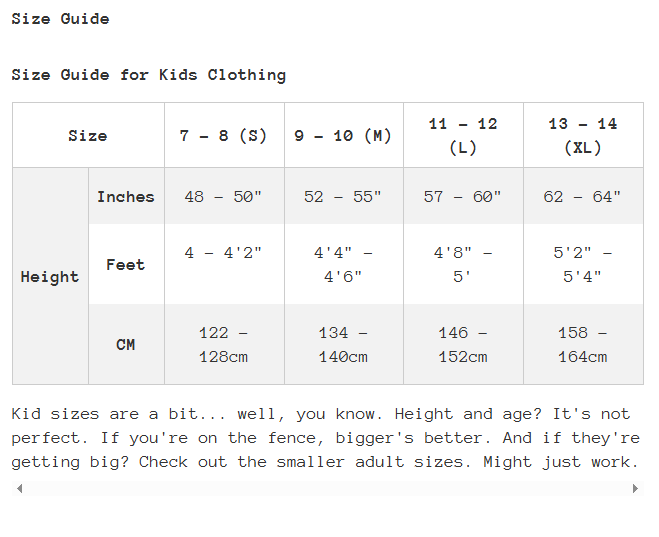The image size is (659, 537).
Task: Click the "Feet" row label
Action: click(x=126, y=265)
